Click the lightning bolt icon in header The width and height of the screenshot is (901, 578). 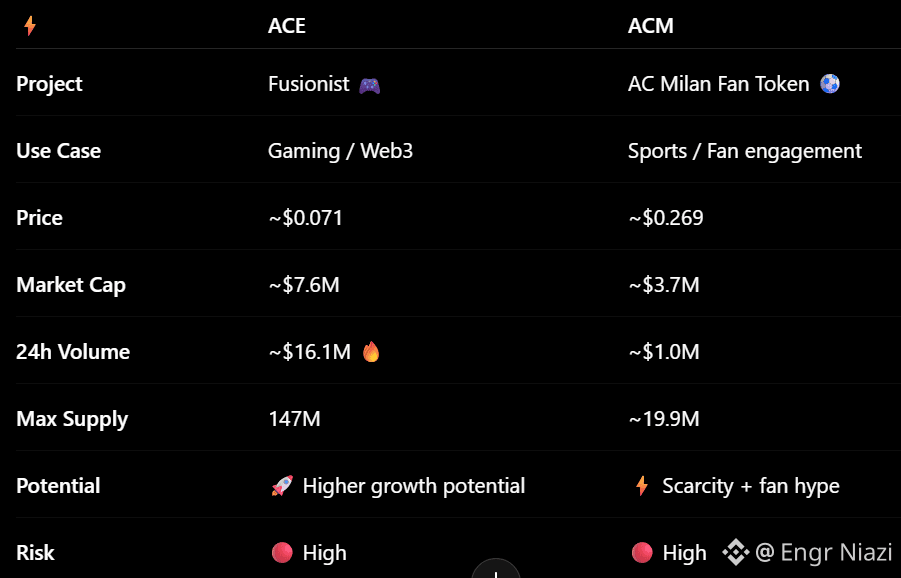click(30, 26)
